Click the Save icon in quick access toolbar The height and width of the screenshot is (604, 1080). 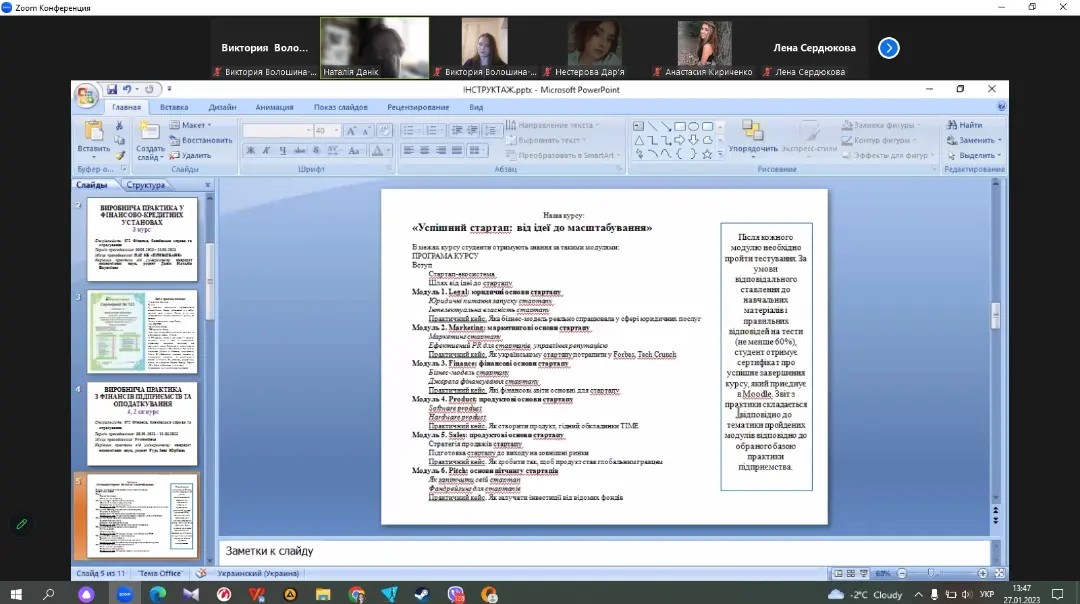coord(112,90)
